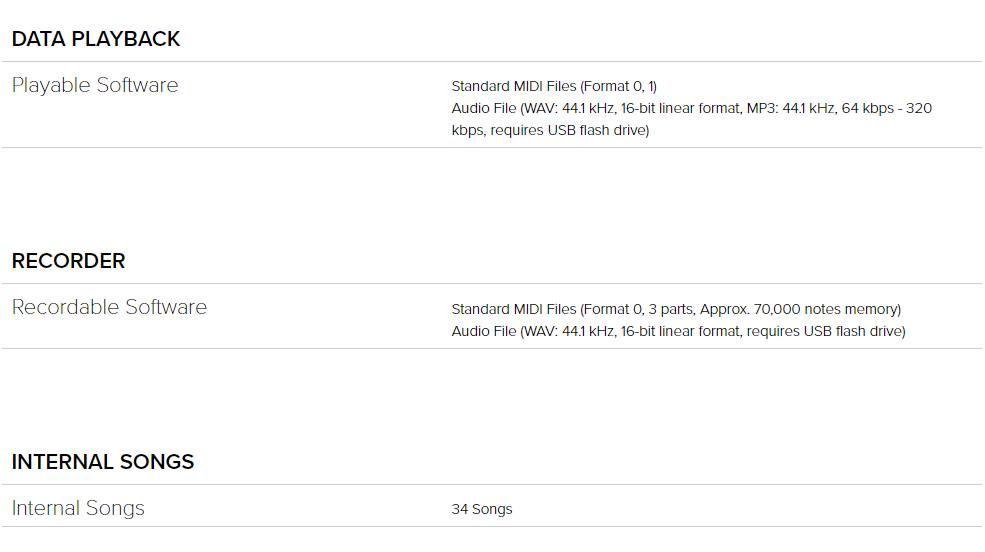Click the 'kbps, requires USB flash drive)' line

pyautogui.click(x=550, y=130)
